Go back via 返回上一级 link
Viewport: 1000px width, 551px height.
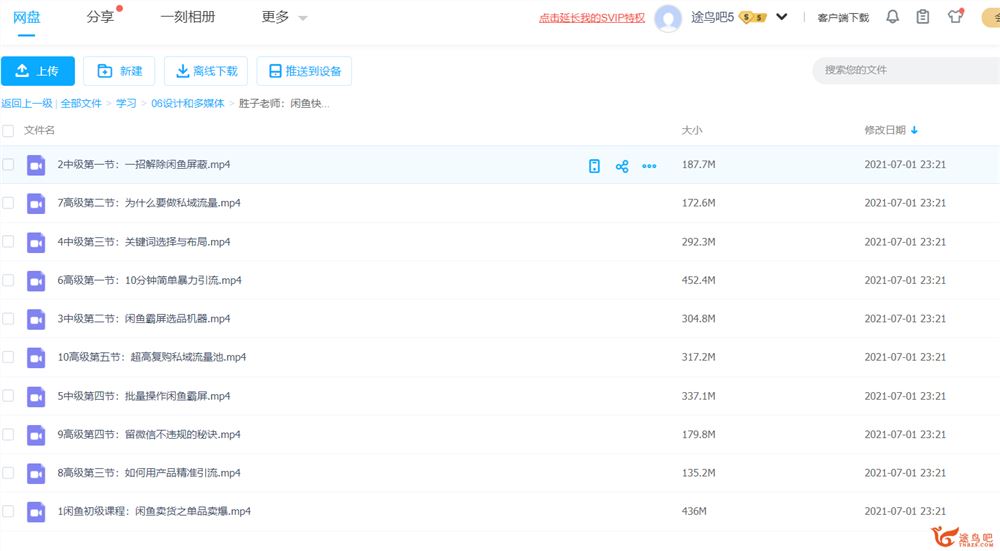click(x=27, y=103)
